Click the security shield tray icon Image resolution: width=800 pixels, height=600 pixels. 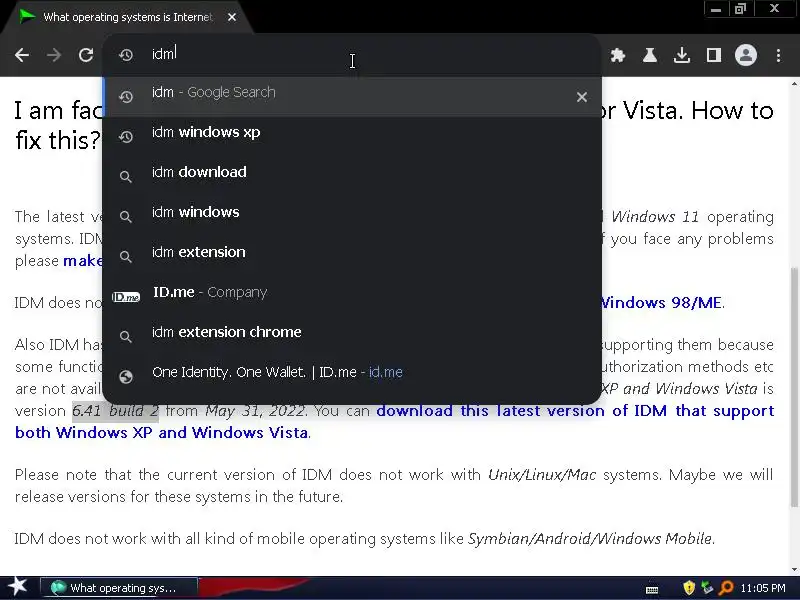[x=689, y=588]
